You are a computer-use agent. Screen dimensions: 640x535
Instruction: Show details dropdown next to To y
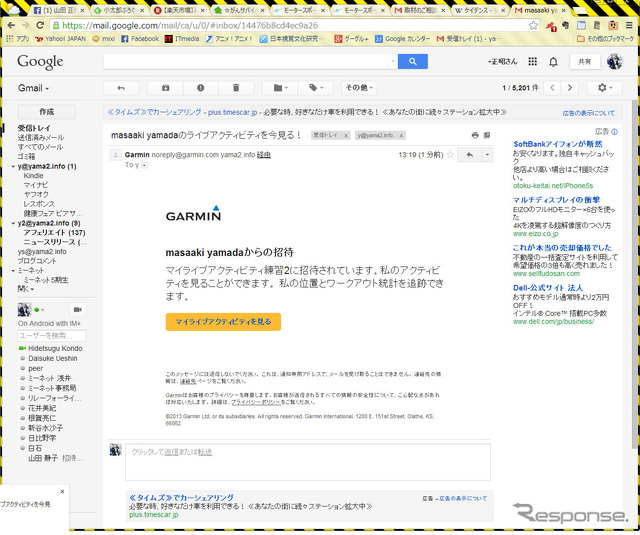tap(144, 165)
